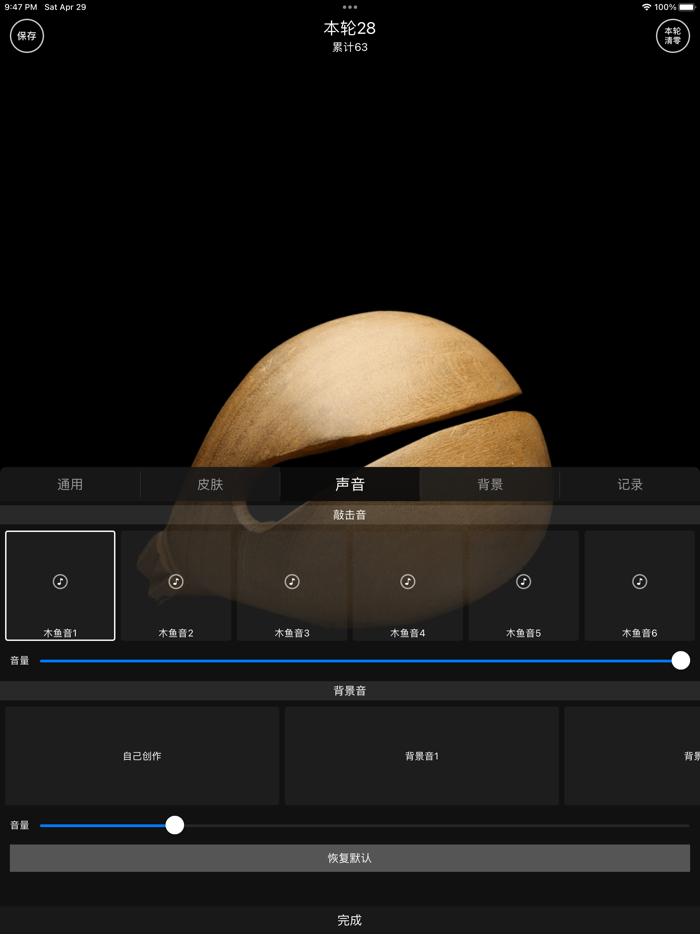This screenshot has height=934, width=700.
Task: Open the 背景 tab
Action: click(490, 484)
